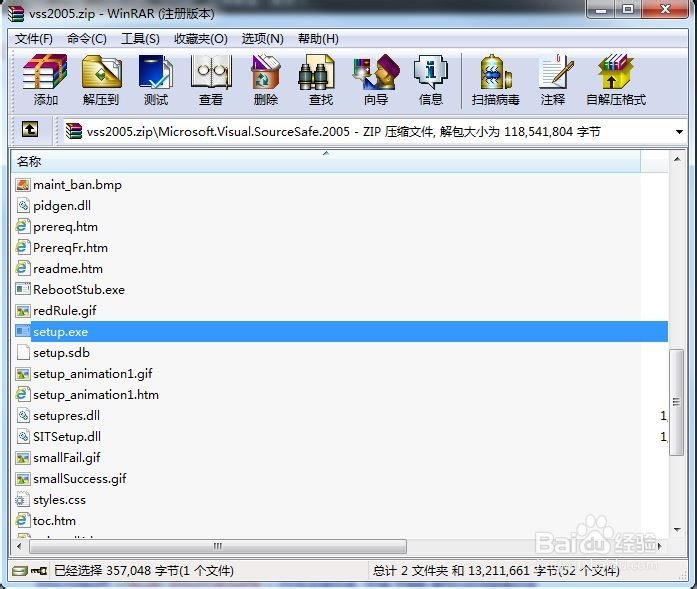
Task: Click the key icon in status bar
Action: coord(39,570)
